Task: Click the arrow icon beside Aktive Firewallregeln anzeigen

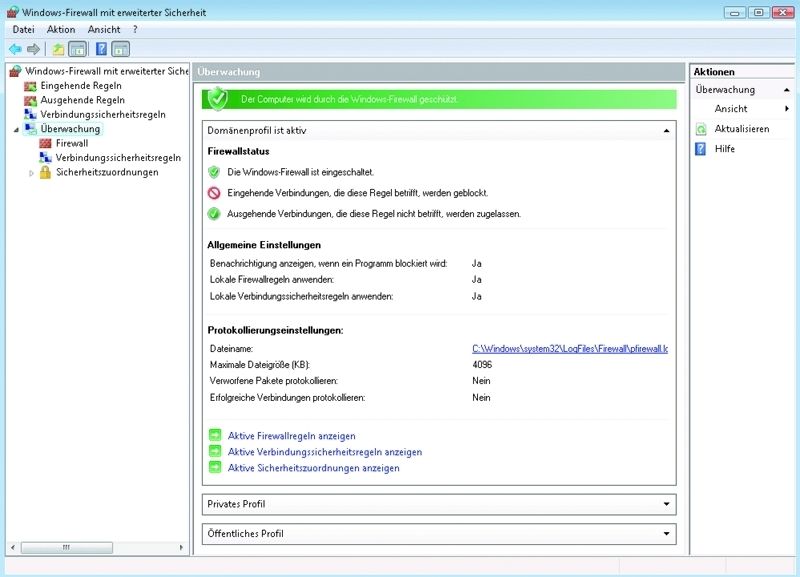Action: 215,435
